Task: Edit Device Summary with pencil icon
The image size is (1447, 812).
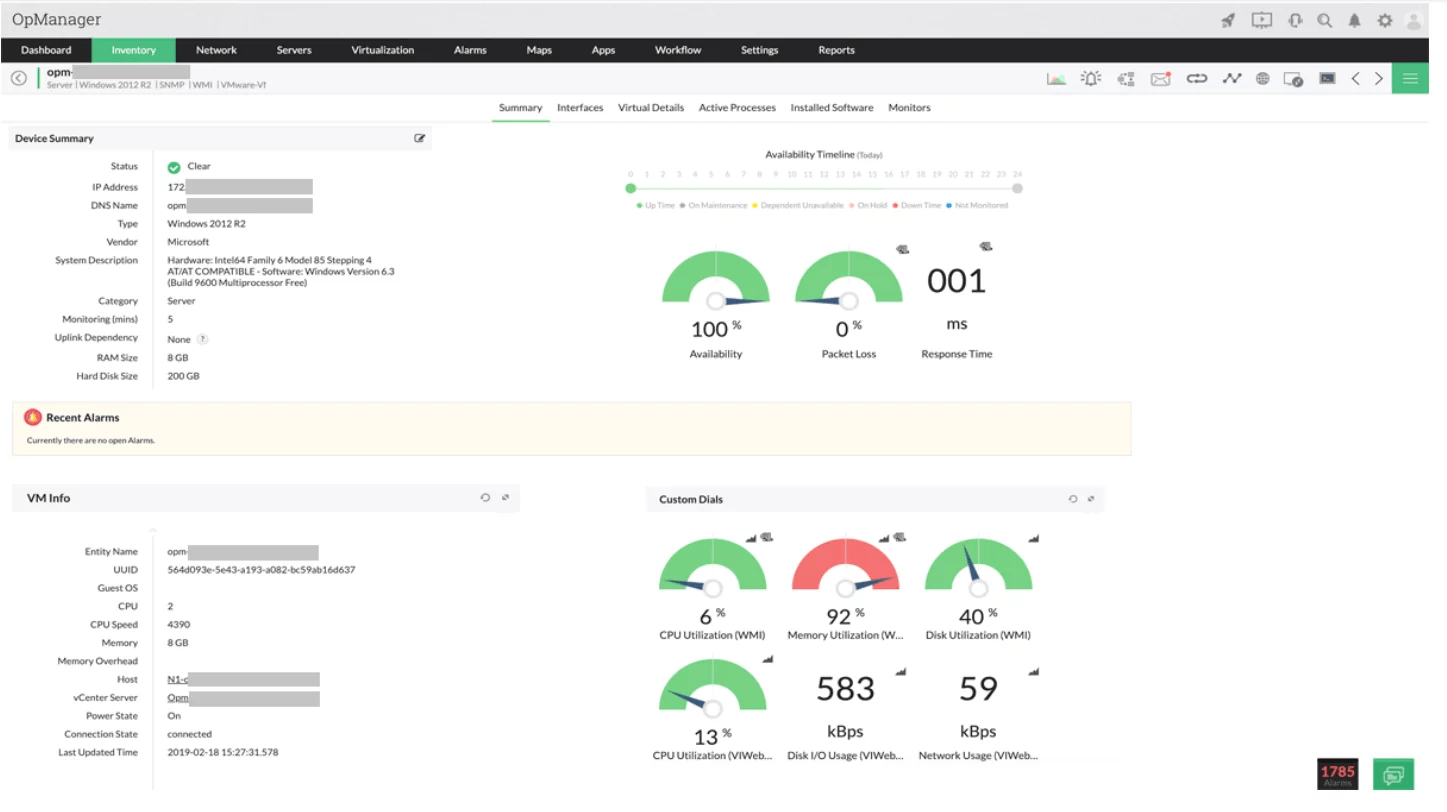Action: pyautogui.click(x=420, y=138)
